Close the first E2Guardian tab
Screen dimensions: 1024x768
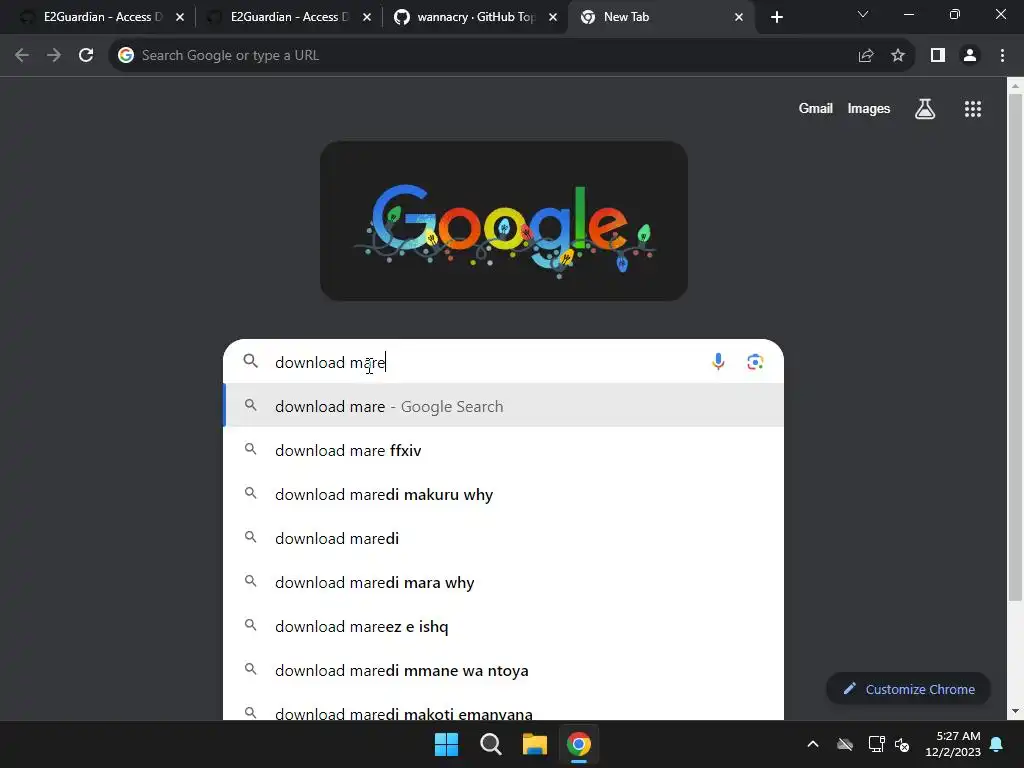point(180,17)
